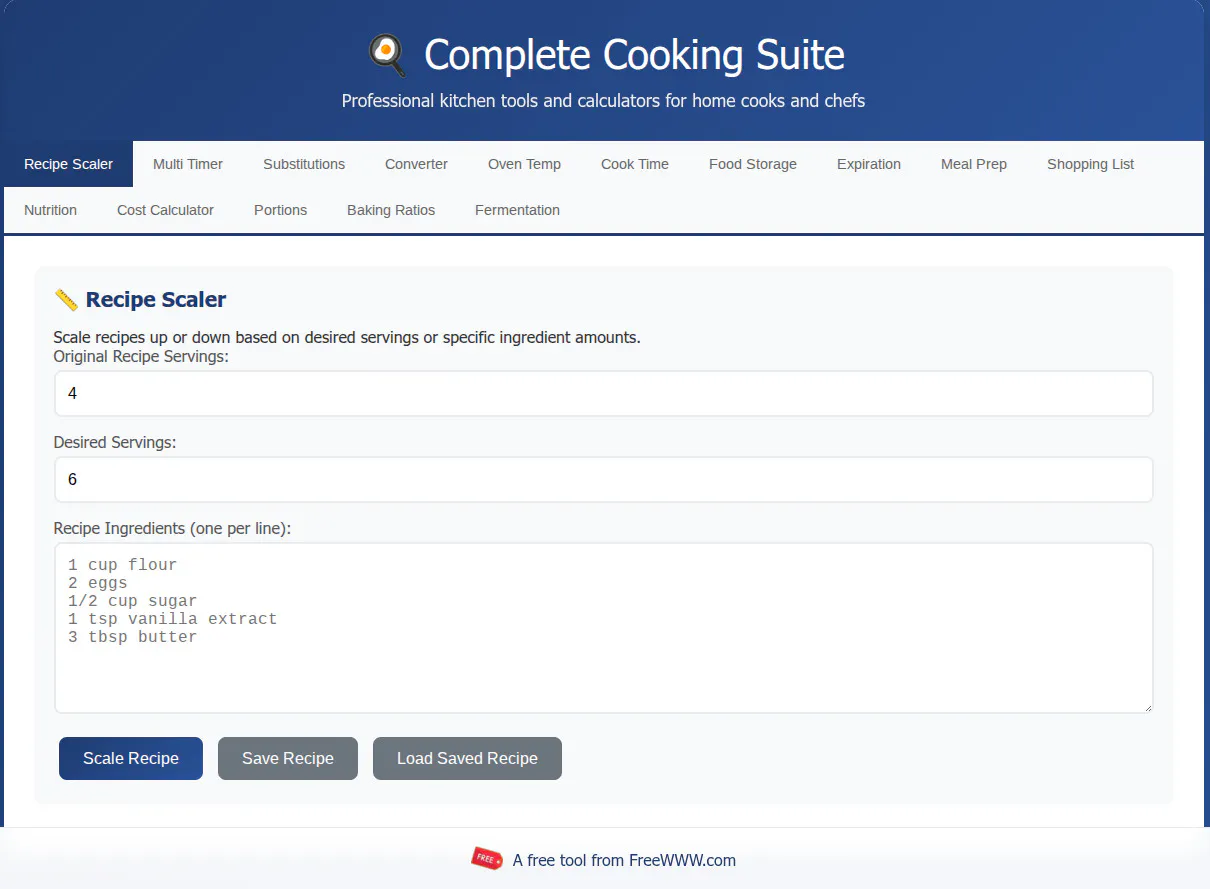Open the Cook Time tab
1210x889 pixels.
click(635, 164)
